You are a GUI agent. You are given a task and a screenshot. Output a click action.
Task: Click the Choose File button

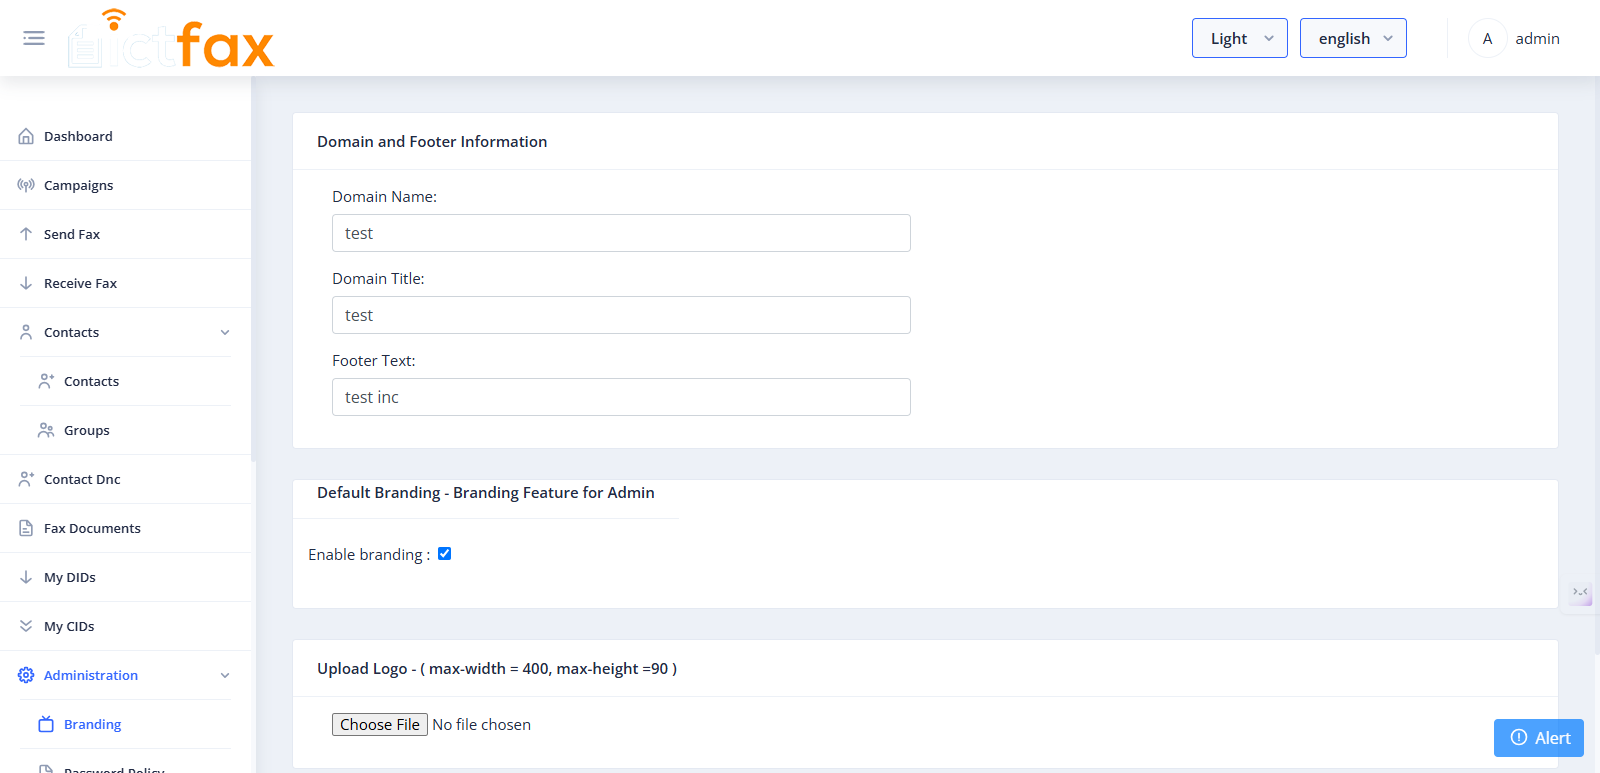(x=380, y=724)
